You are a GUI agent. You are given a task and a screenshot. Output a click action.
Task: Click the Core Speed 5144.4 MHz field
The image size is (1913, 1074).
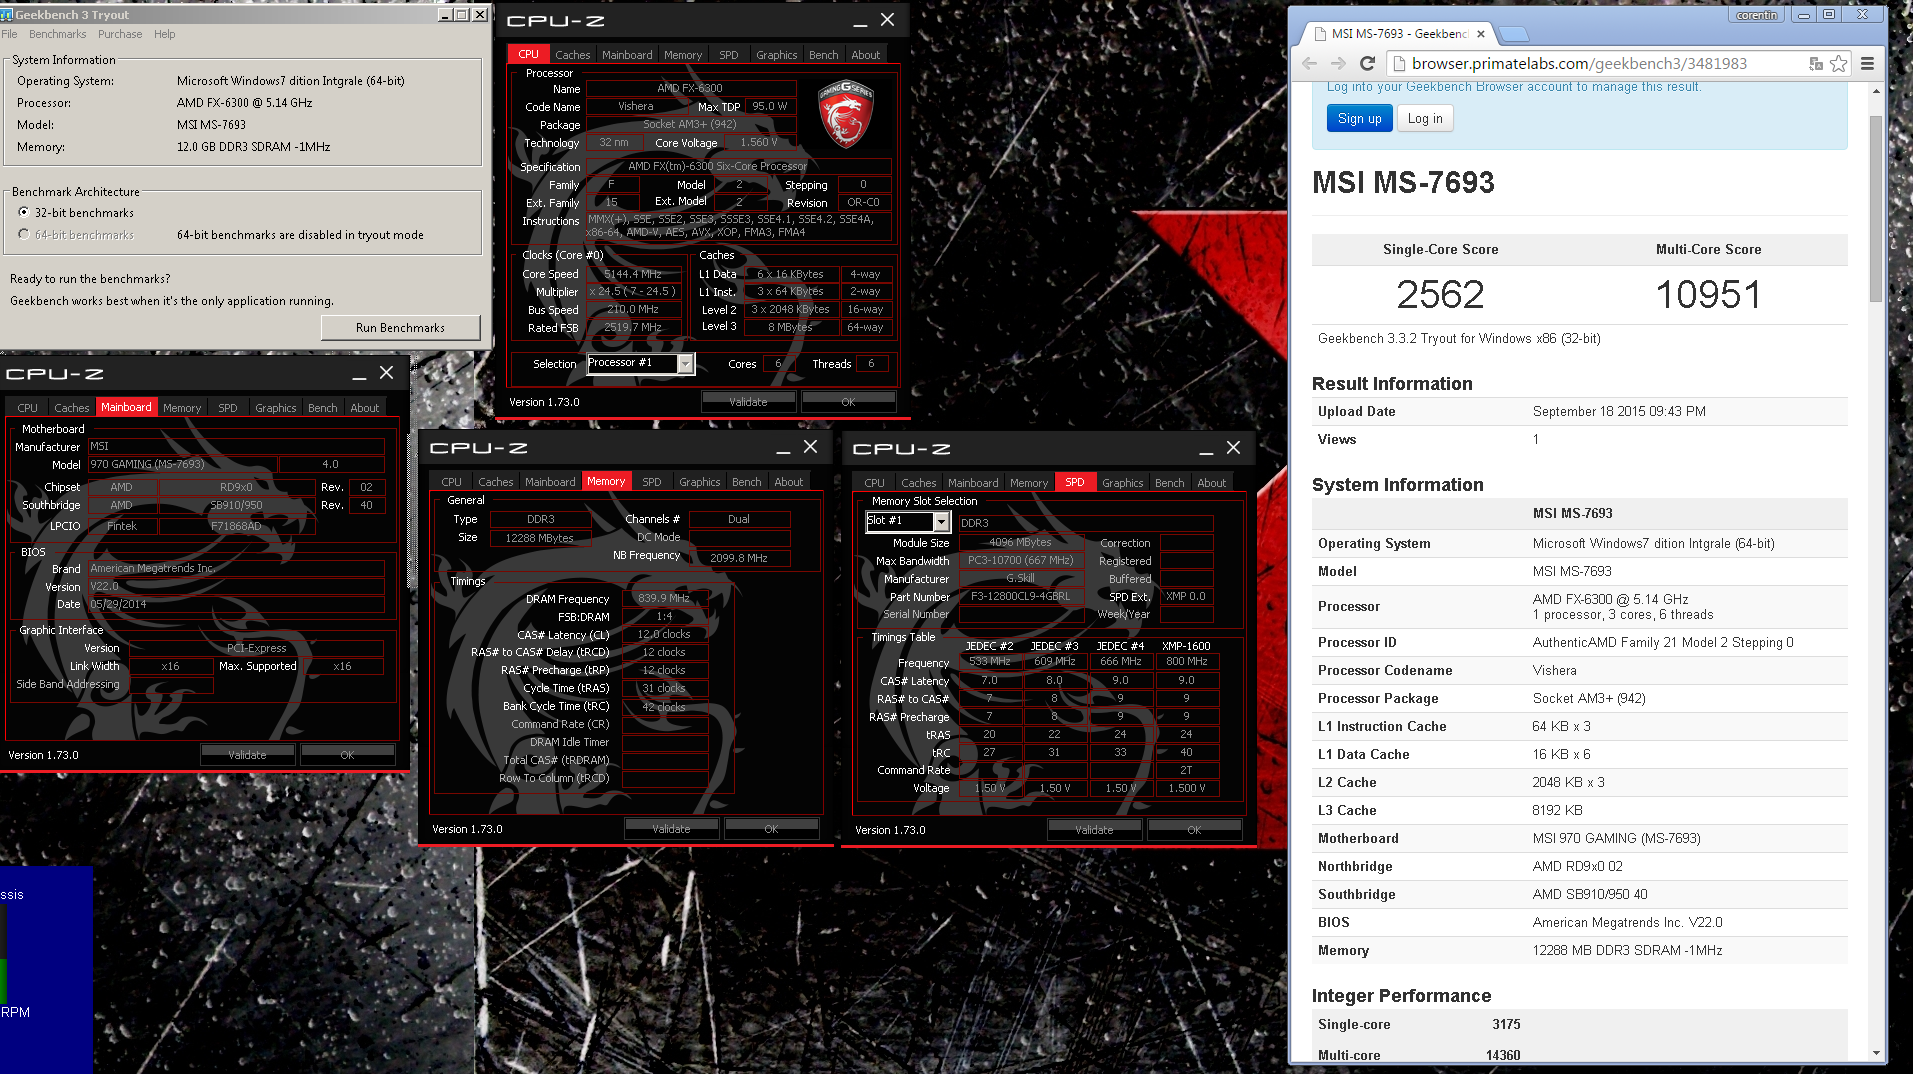click(633, 274)
